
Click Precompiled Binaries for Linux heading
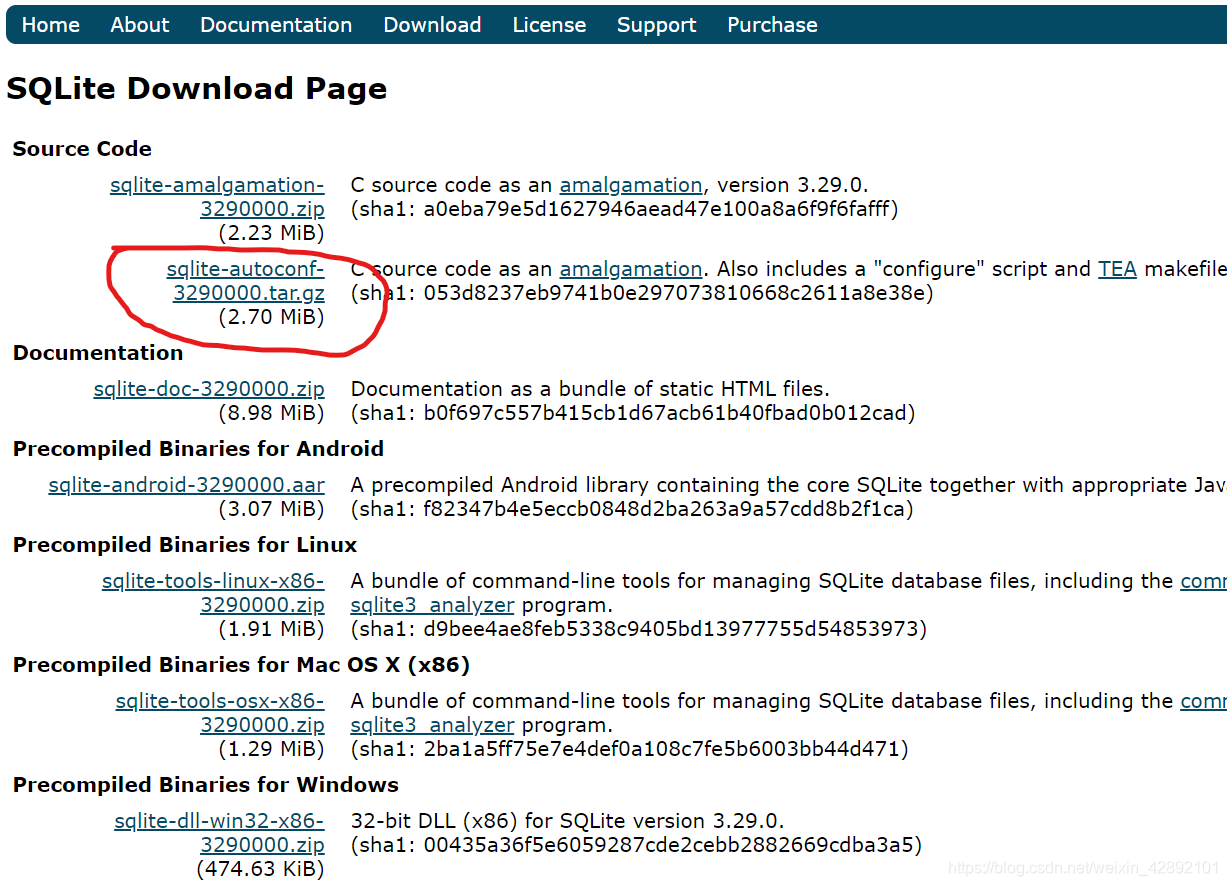(185, 545)
